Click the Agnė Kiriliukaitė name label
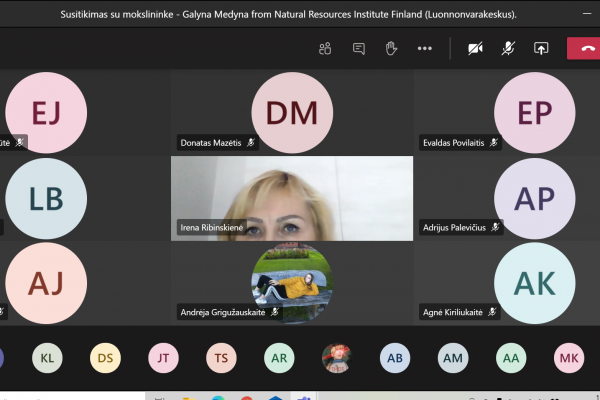Image resolution: width=600 pixels, height=400 pixels. (x=453, y=312)
